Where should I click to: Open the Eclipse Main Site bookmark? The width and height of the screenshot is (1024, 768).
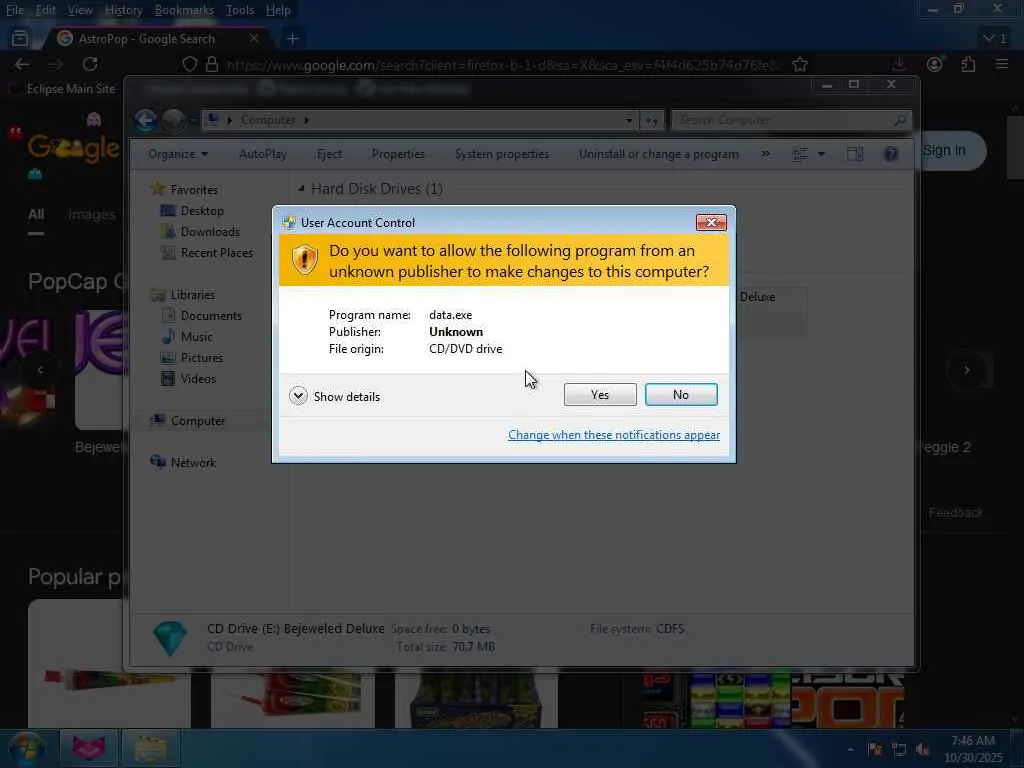coord(63,89)
